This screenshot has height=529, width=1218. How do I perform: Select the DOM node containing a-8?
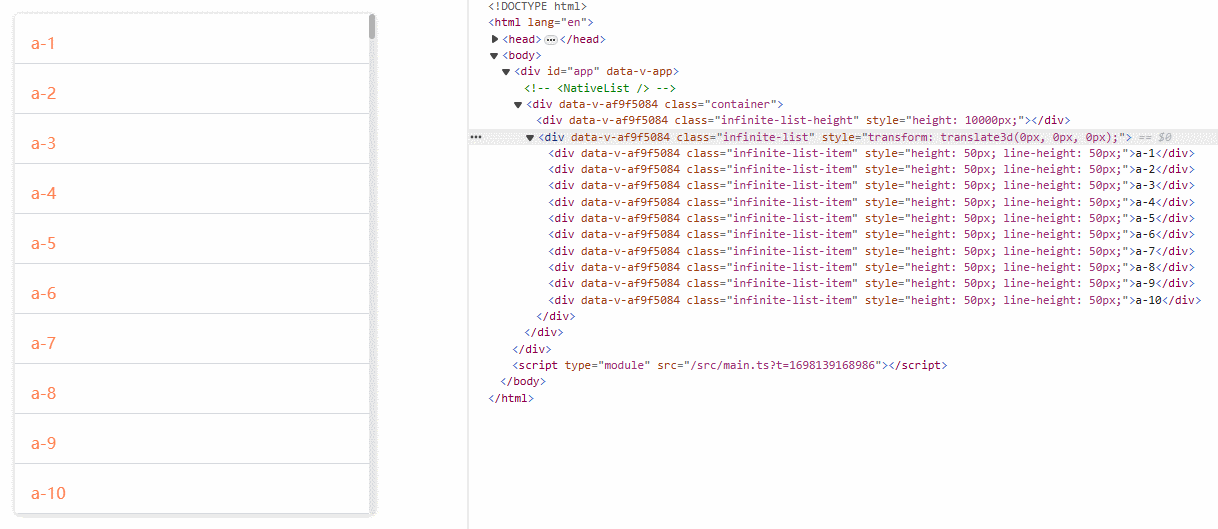click(872, 267)
